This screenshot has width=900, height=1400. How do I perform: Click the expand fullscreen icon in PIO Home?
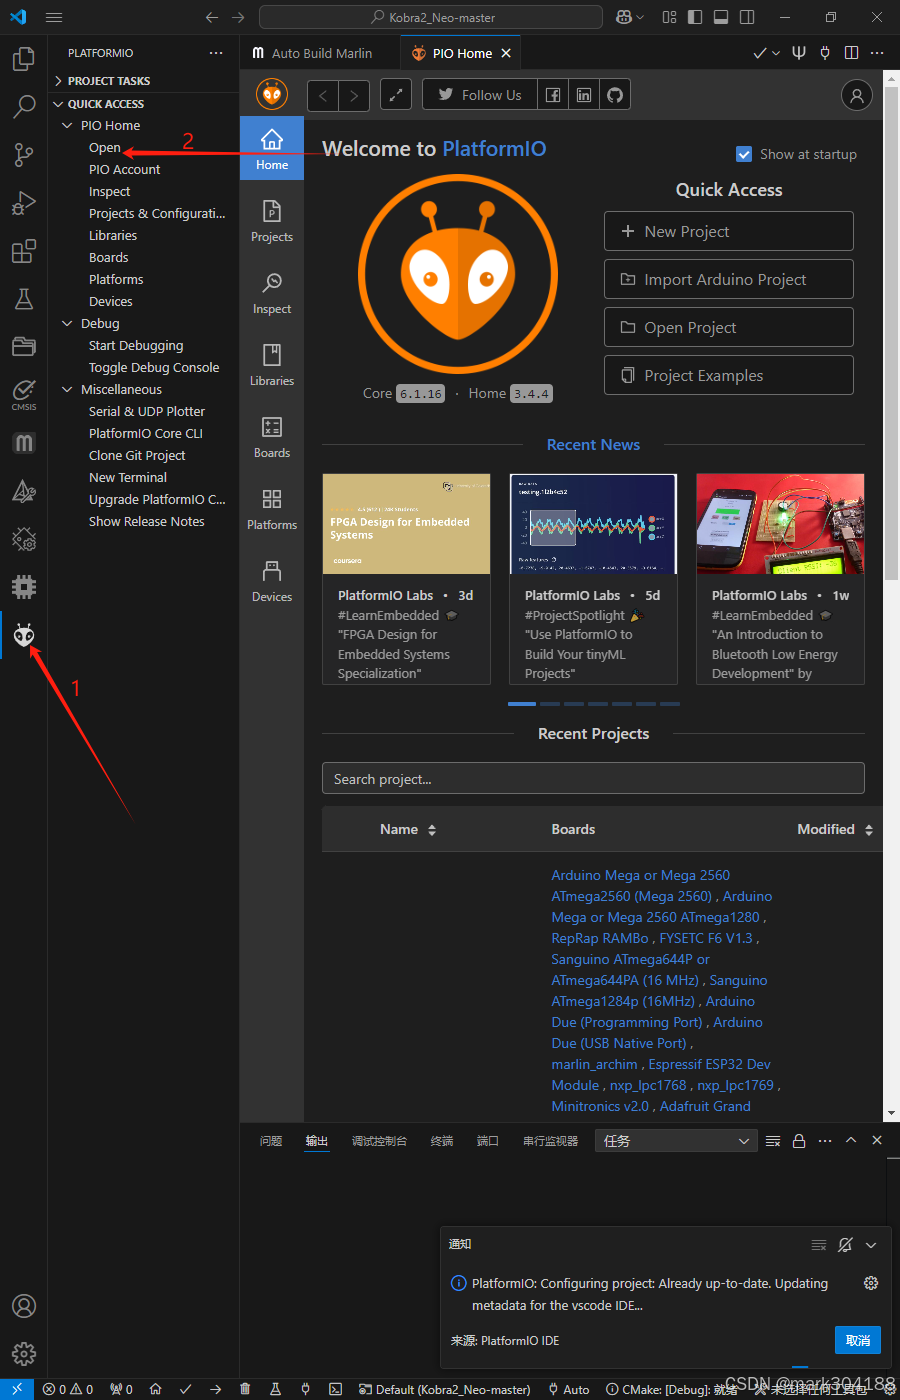tap(396, 95)
